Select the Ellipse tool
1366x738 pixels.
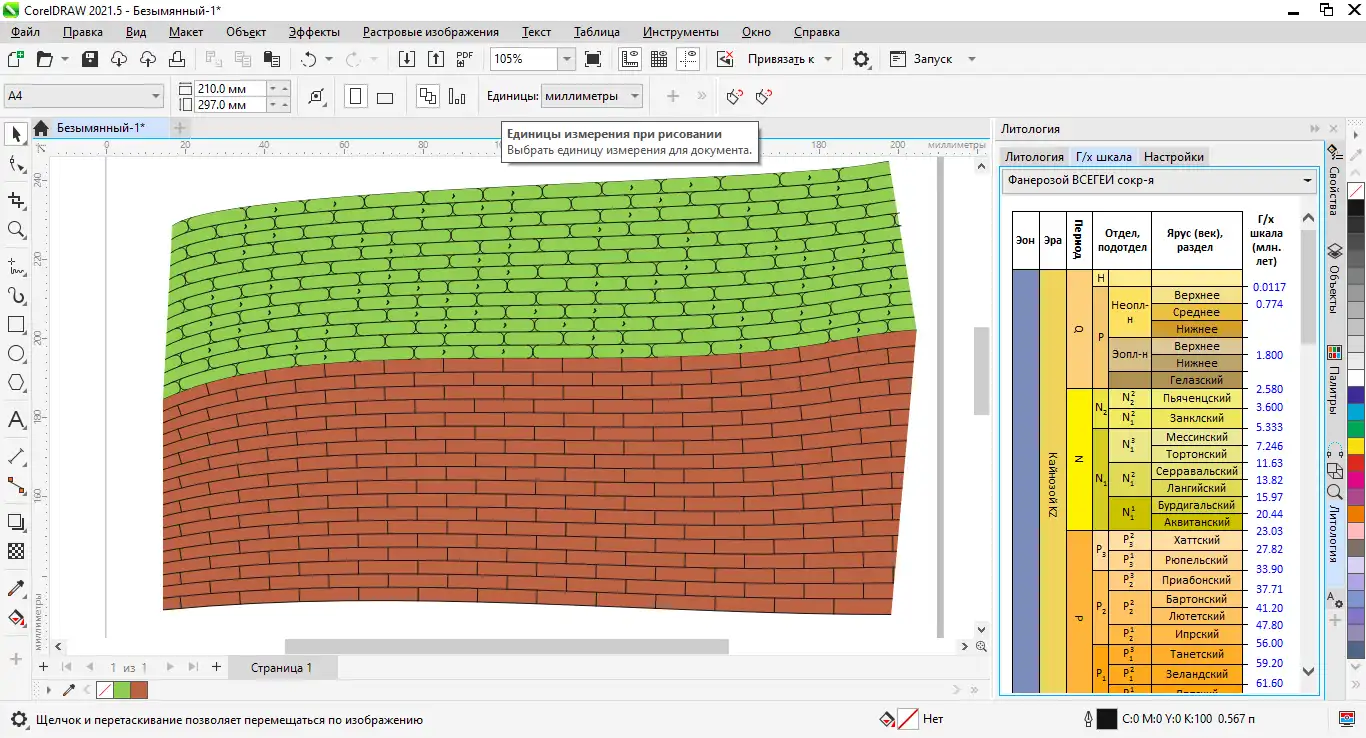coord(16,353)
